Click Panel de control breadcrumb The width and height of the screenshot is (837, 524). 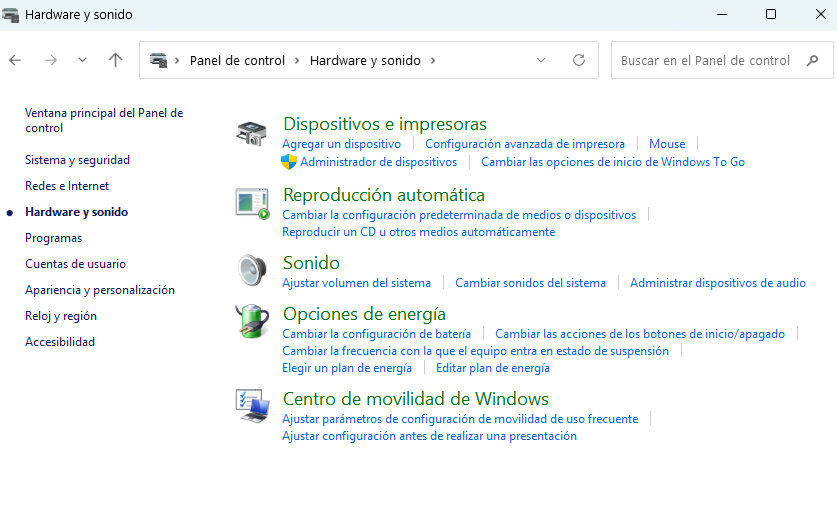tap(238, 60)
